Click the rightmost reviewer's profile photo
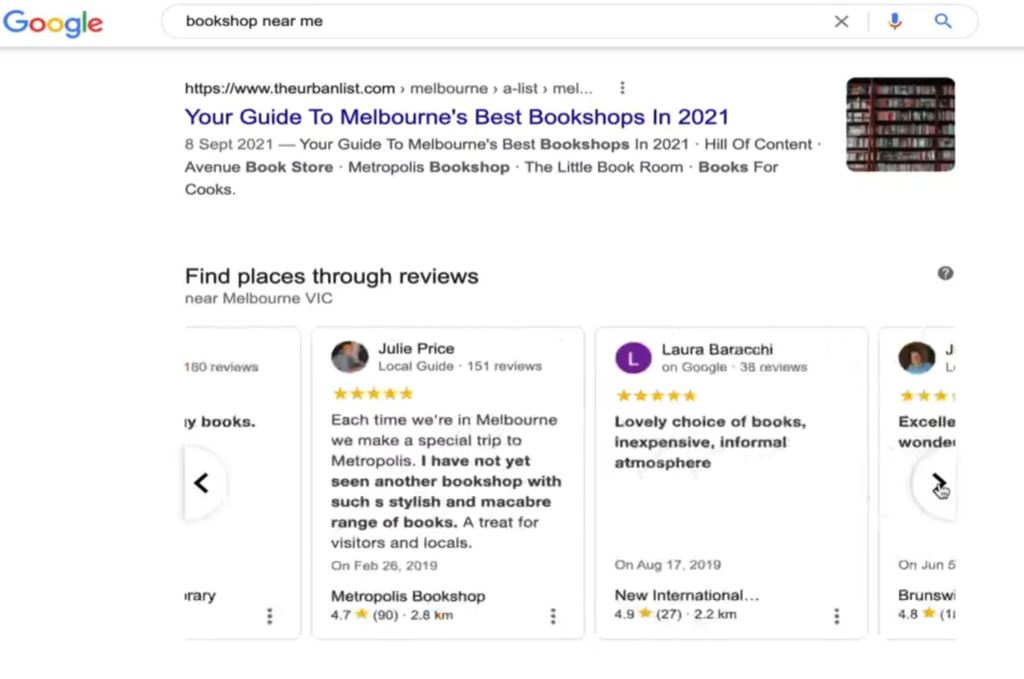This screenshot has width=1024, height=679. (x=916, y=358)
